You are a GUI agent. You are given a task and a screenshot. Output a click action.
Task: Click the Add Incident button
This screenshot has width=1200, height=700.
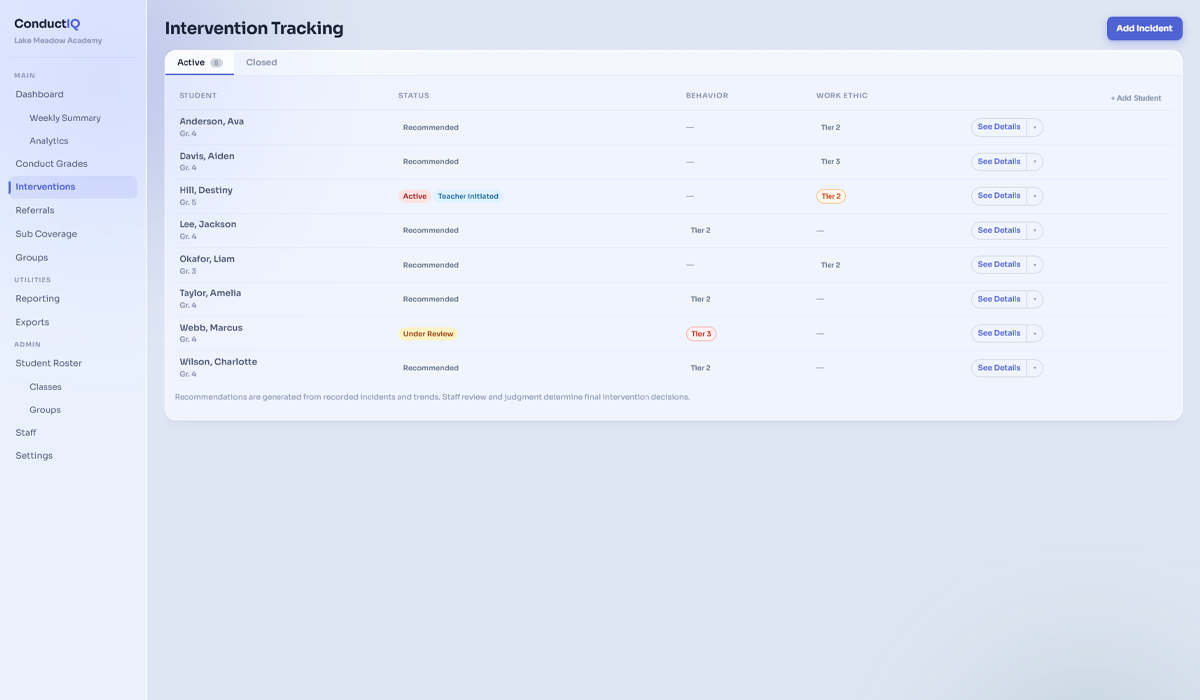pos(1144,28)
